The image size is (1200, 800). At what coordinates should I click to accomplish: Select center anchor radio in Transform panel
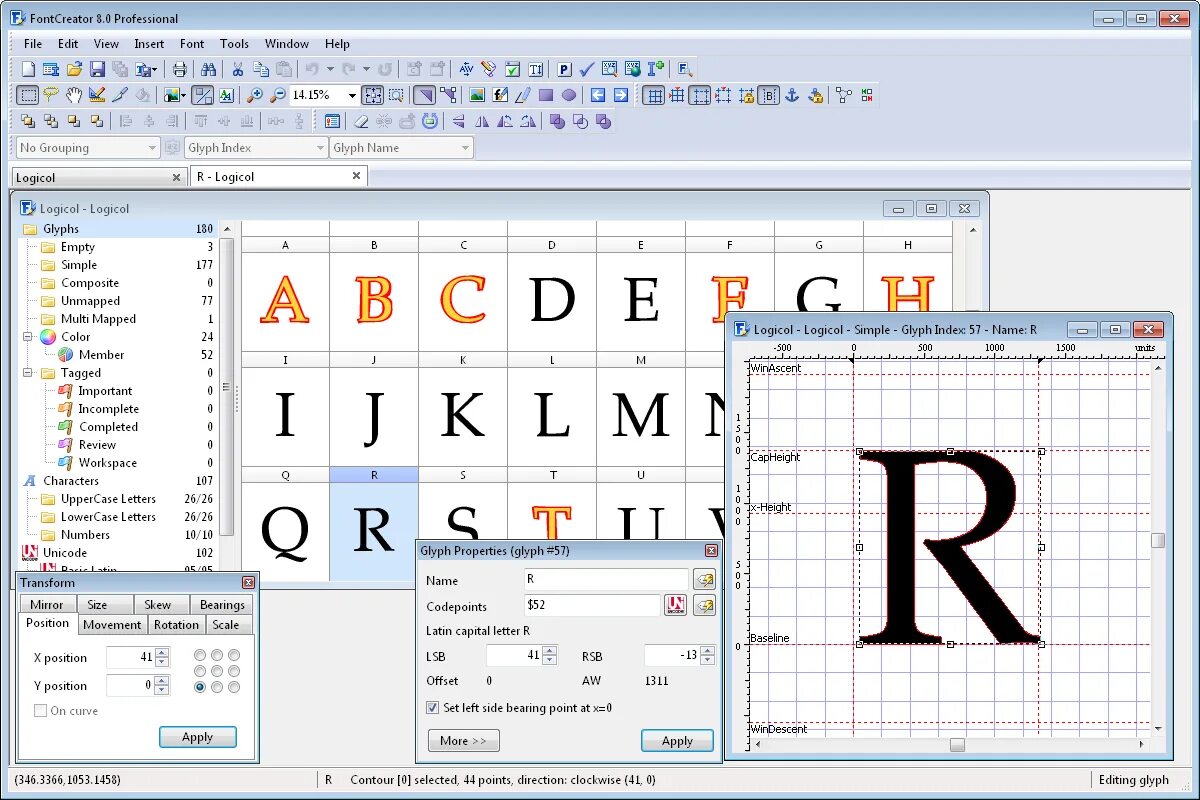point(217,671)
